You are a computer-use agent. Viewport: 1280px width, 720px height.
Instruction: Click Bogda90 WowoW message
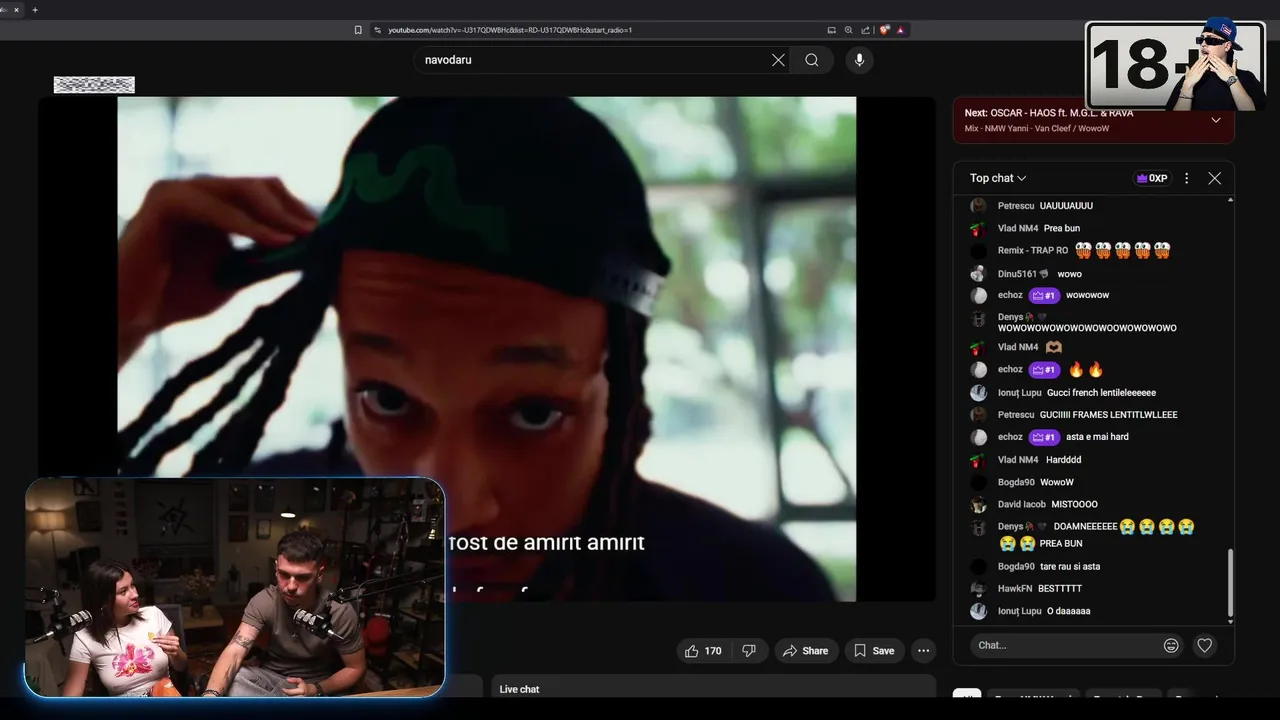pos(1057,483)
